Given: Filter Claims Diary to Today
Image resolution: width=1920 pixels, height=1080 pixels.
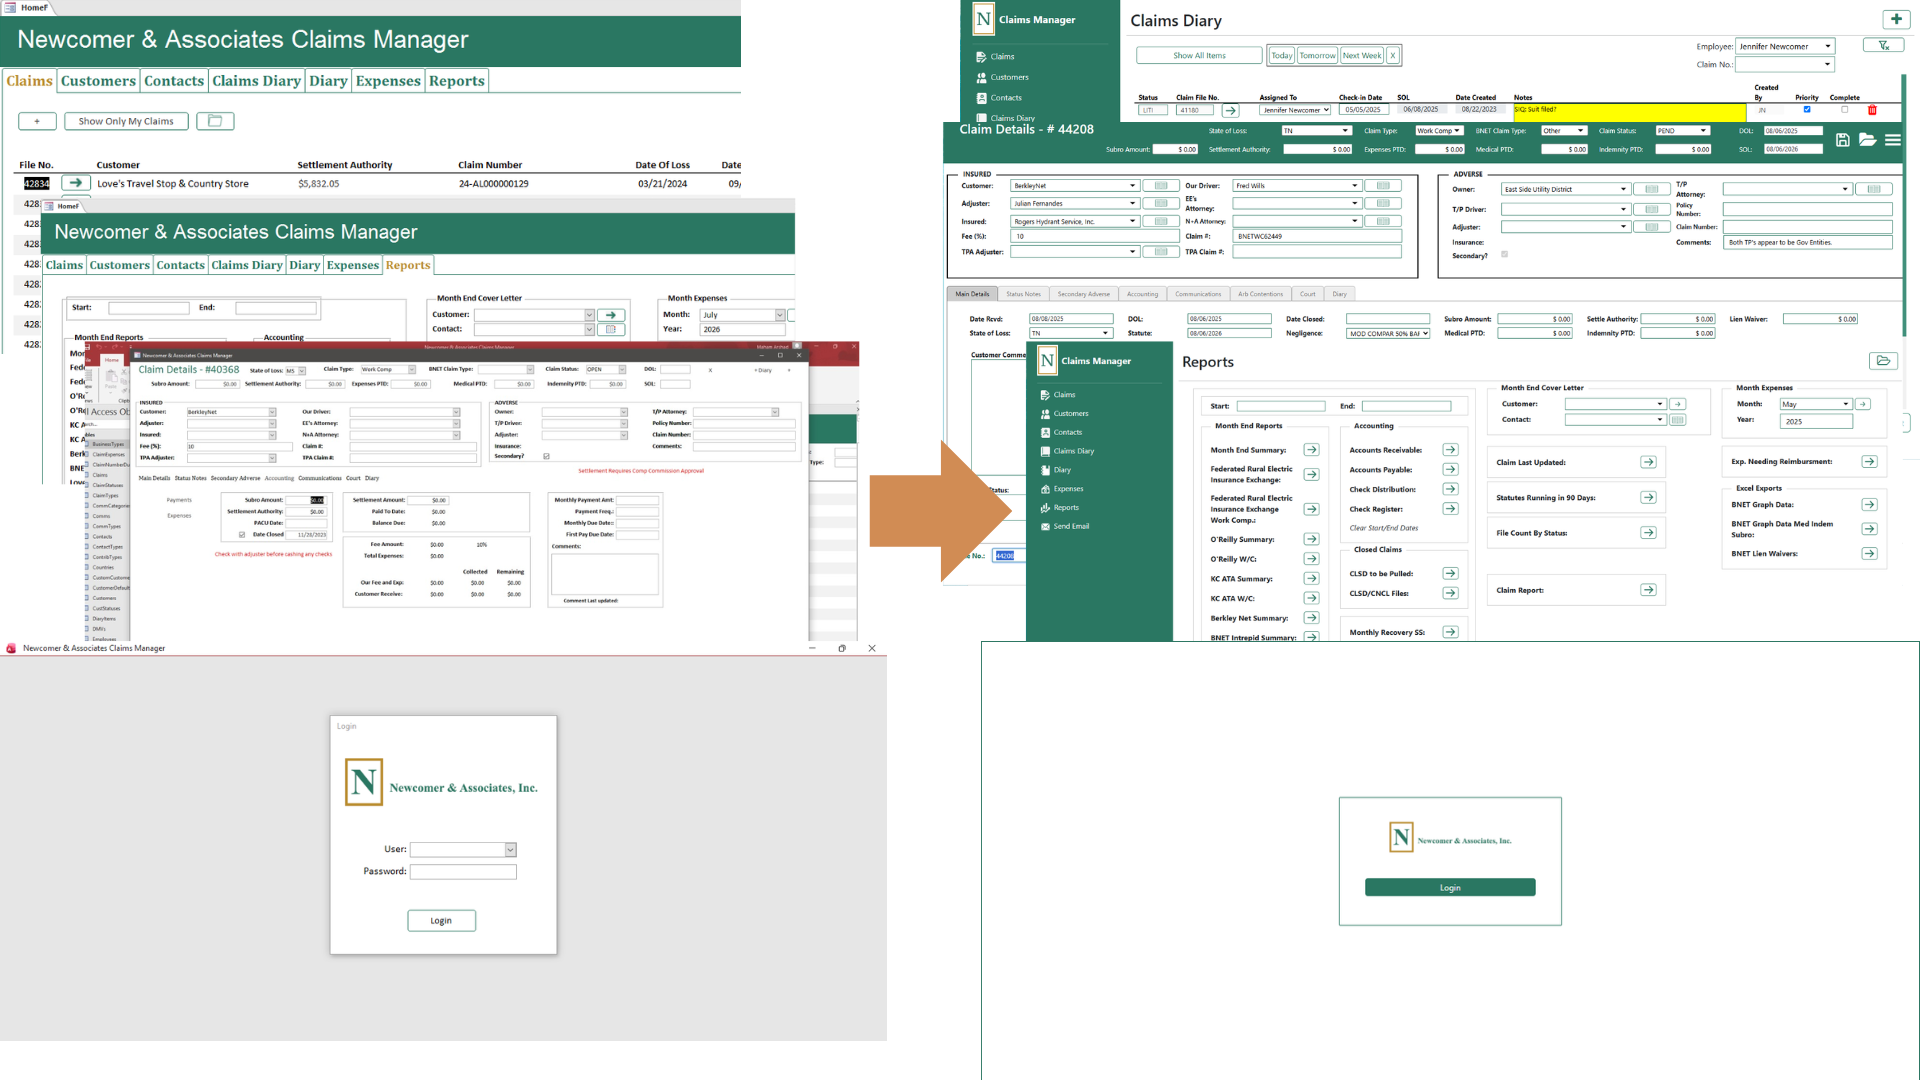Looking at the screenshot, I should pos(1281,56).
